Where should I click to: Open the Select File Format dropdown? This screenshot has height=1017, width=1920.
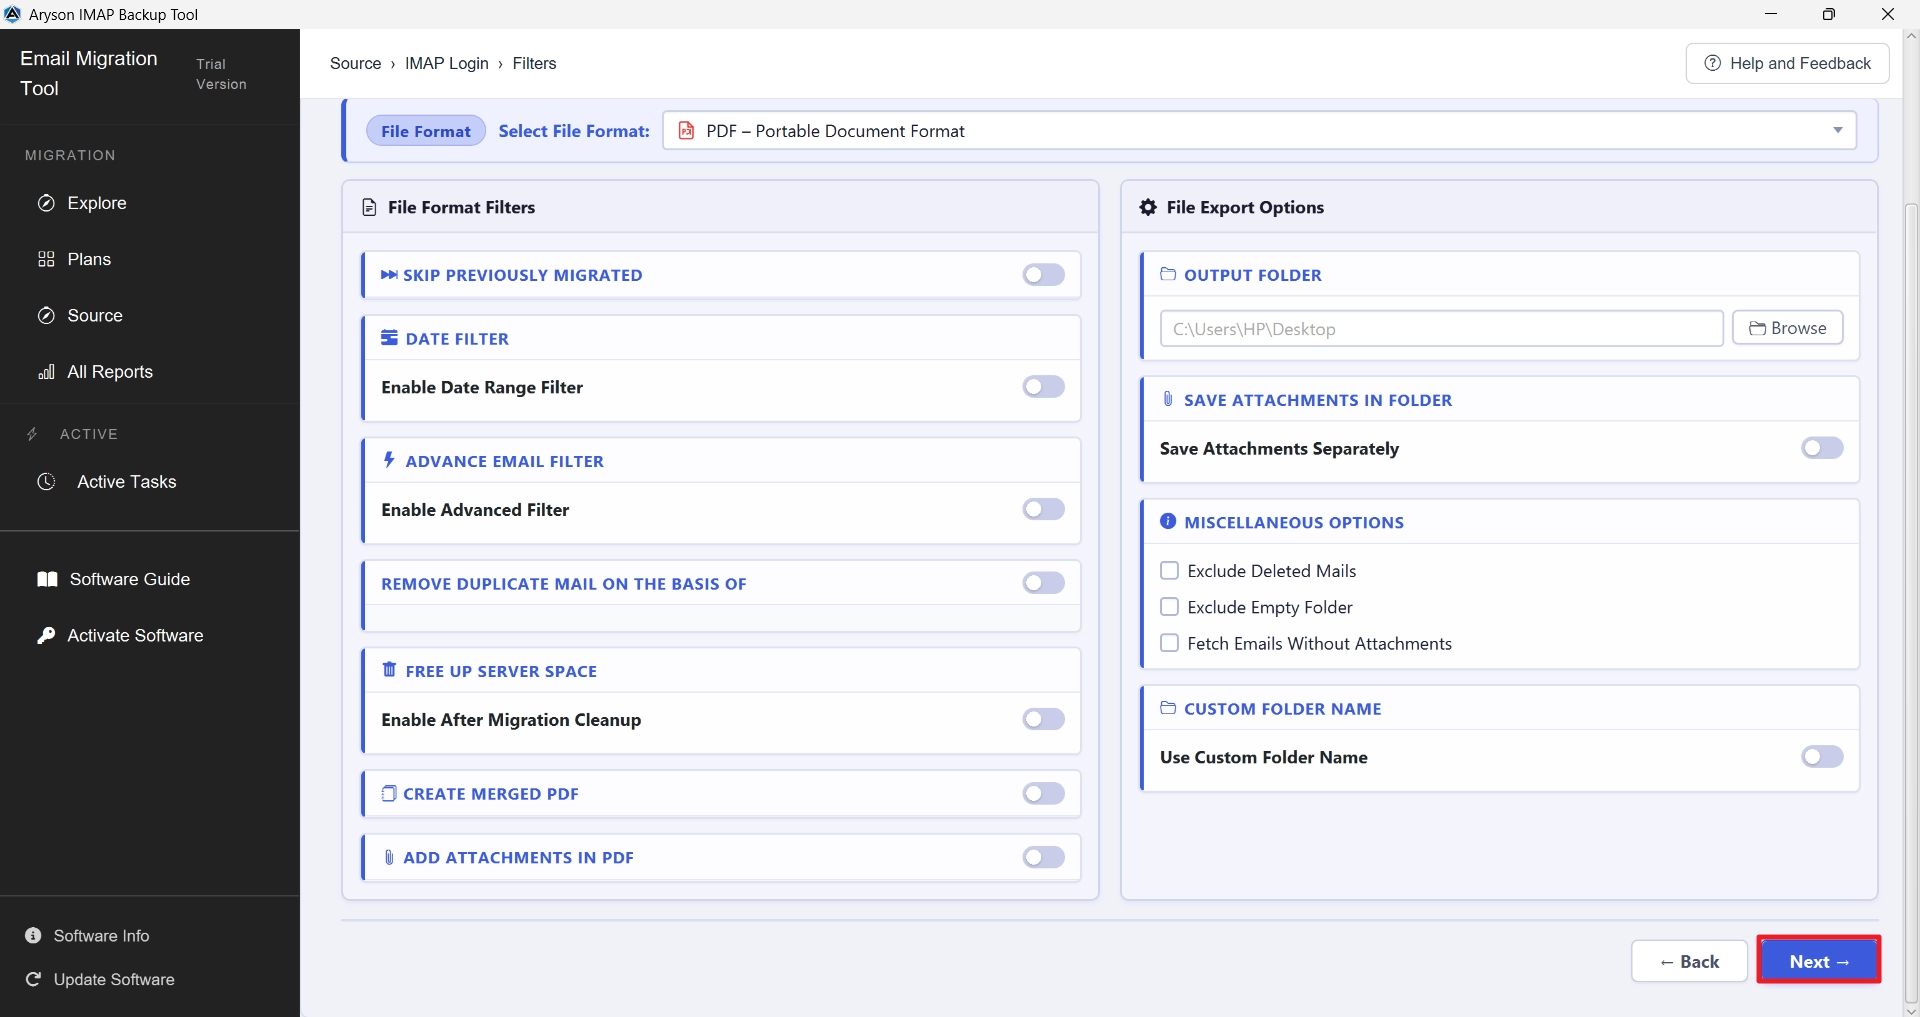coord(1259,131)
